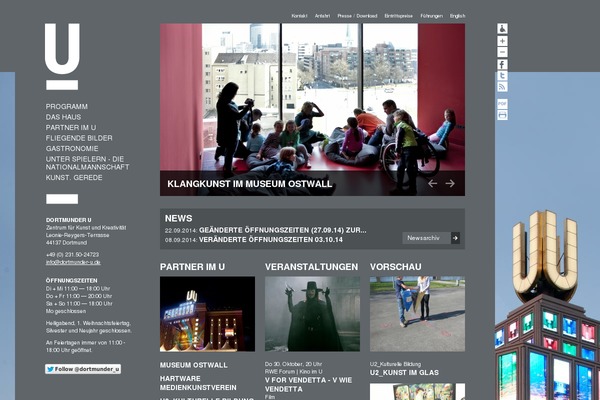The width and height of the screenshot is (600, 400).
Task: Select the text 44137 Dortmund
Action: point(66,243)
